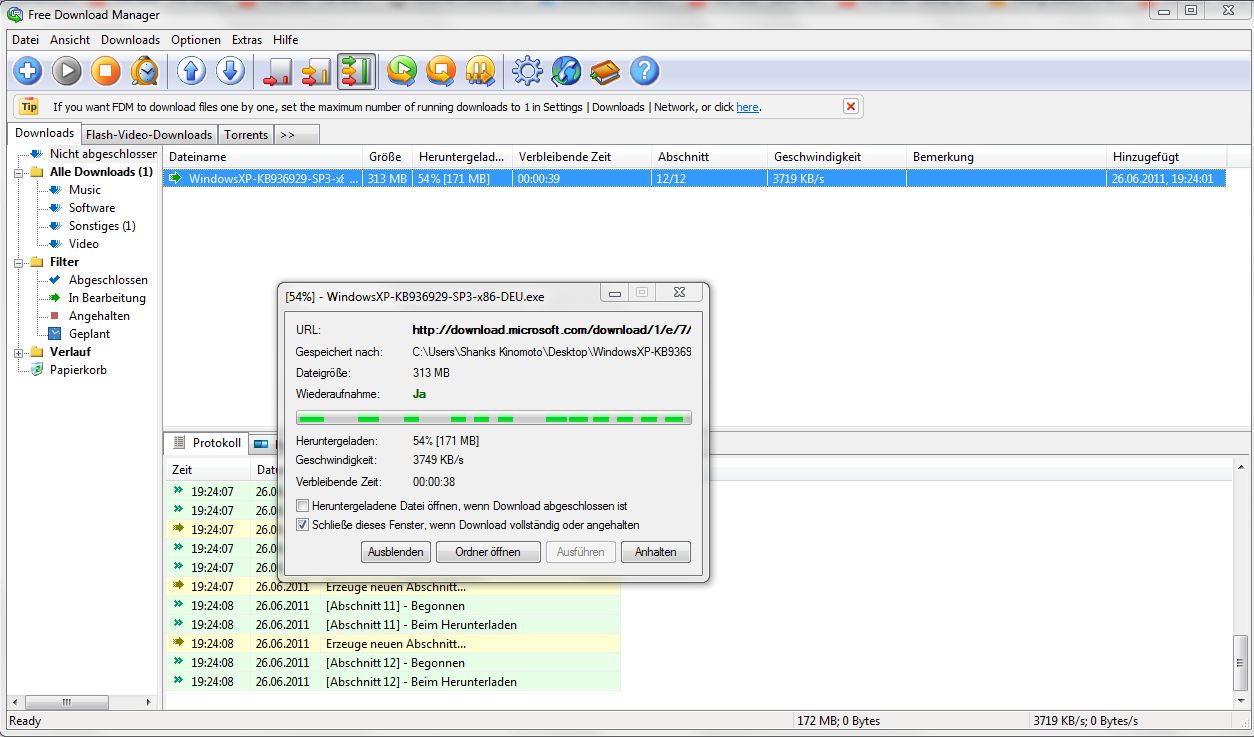Enable 'Heruntergeladene Datei öffnen' checkbox
The image size is (1254, 737).
[303, 506]
